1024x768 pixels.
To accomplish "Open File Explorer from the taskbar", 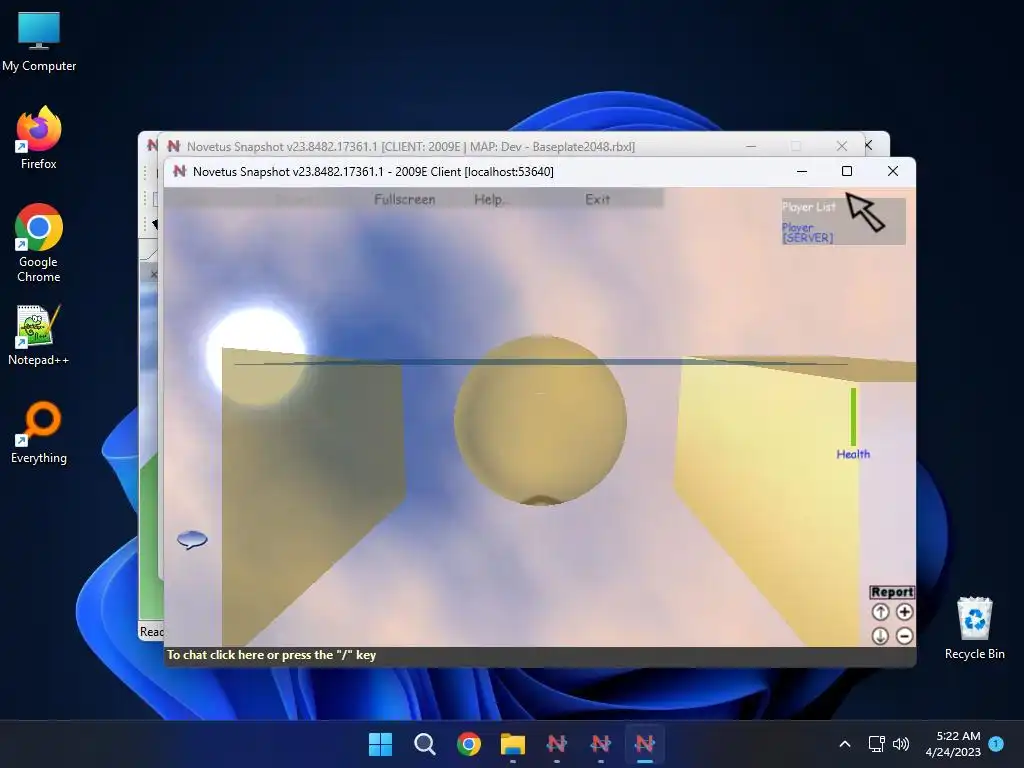I will tap(513, 744).
